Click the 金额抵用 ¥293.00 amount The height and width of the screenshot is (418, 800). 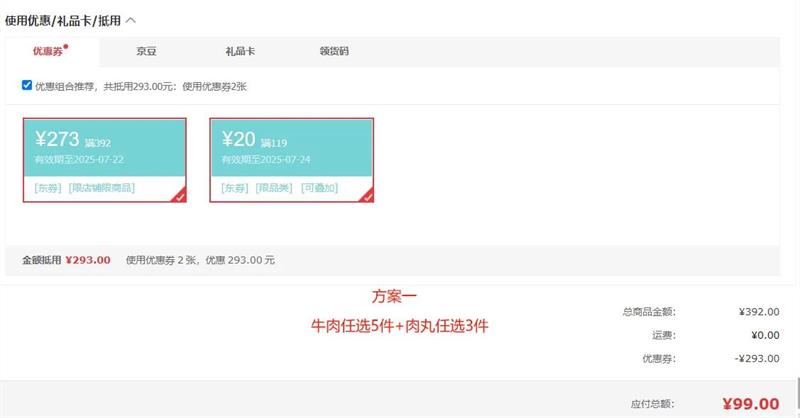tap(88, 260)
